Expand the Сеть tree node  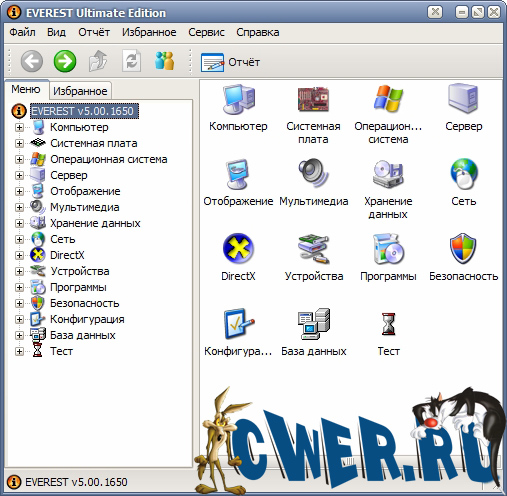[x=19, y=239]
